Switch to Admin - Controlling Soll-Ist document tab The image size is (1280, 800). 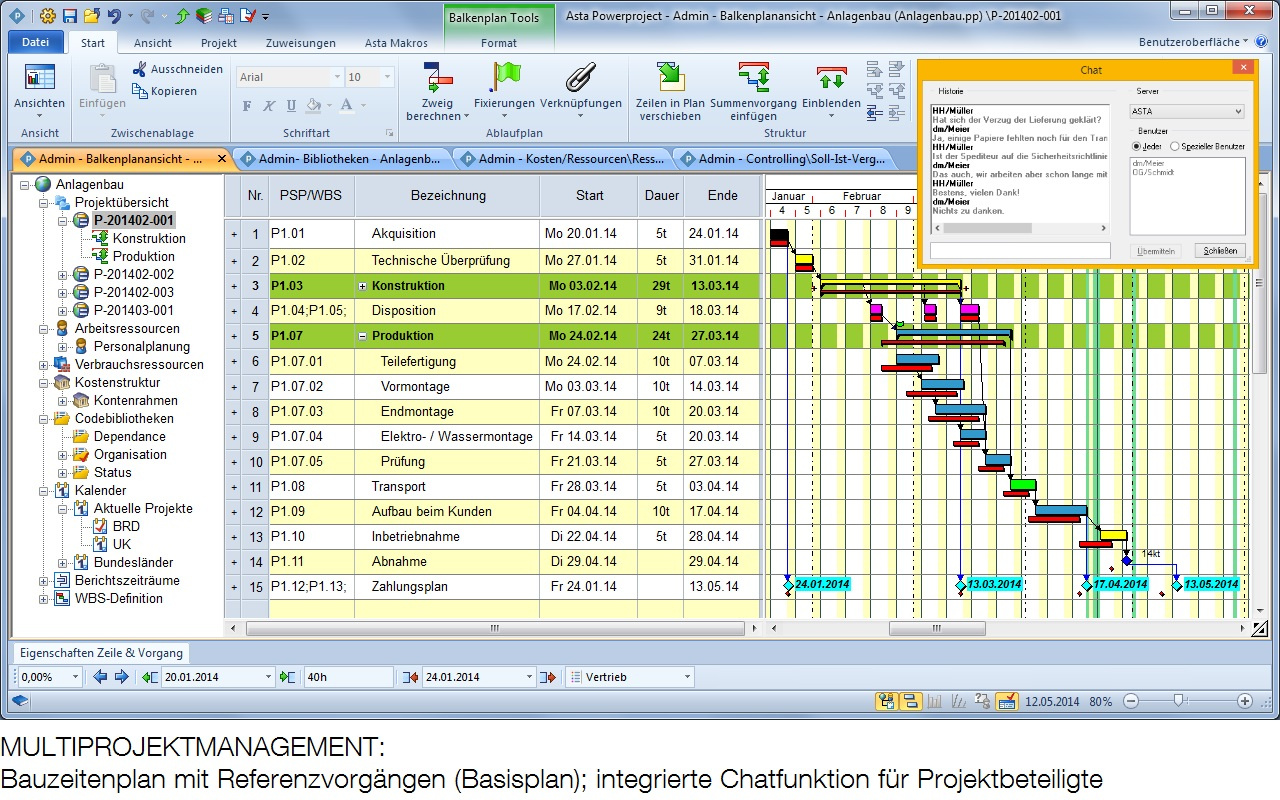point(783,159)
